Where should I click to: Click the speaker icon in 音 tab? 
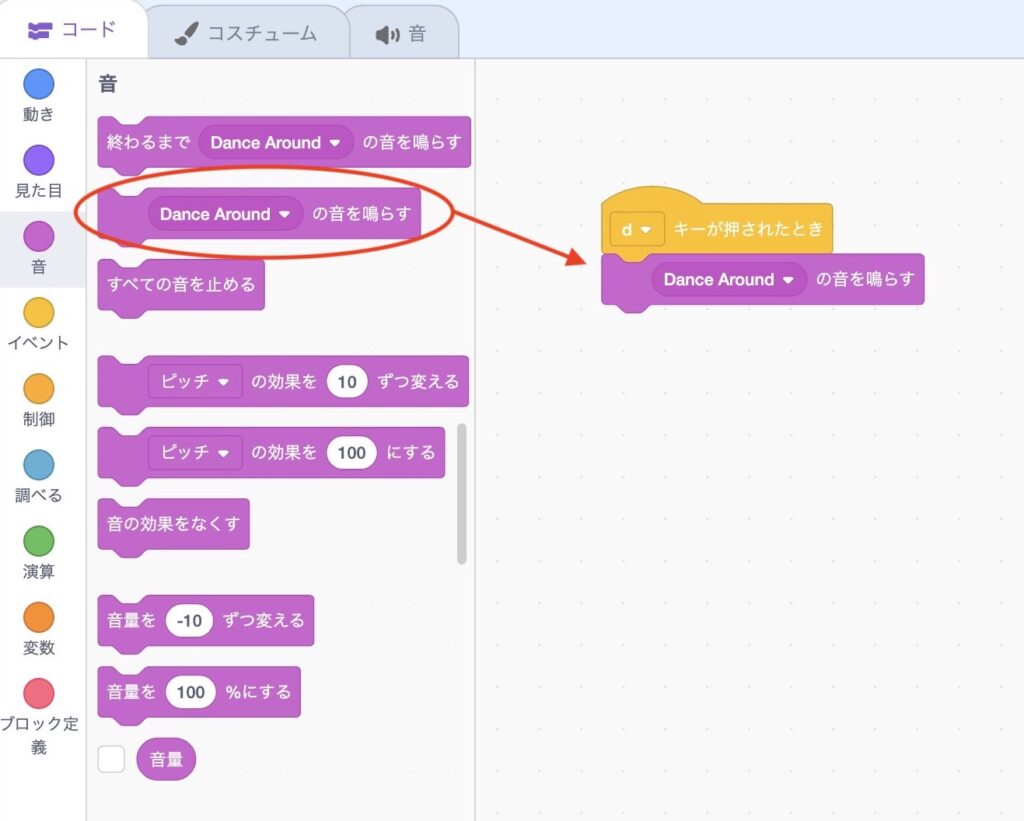click(387, 35)
